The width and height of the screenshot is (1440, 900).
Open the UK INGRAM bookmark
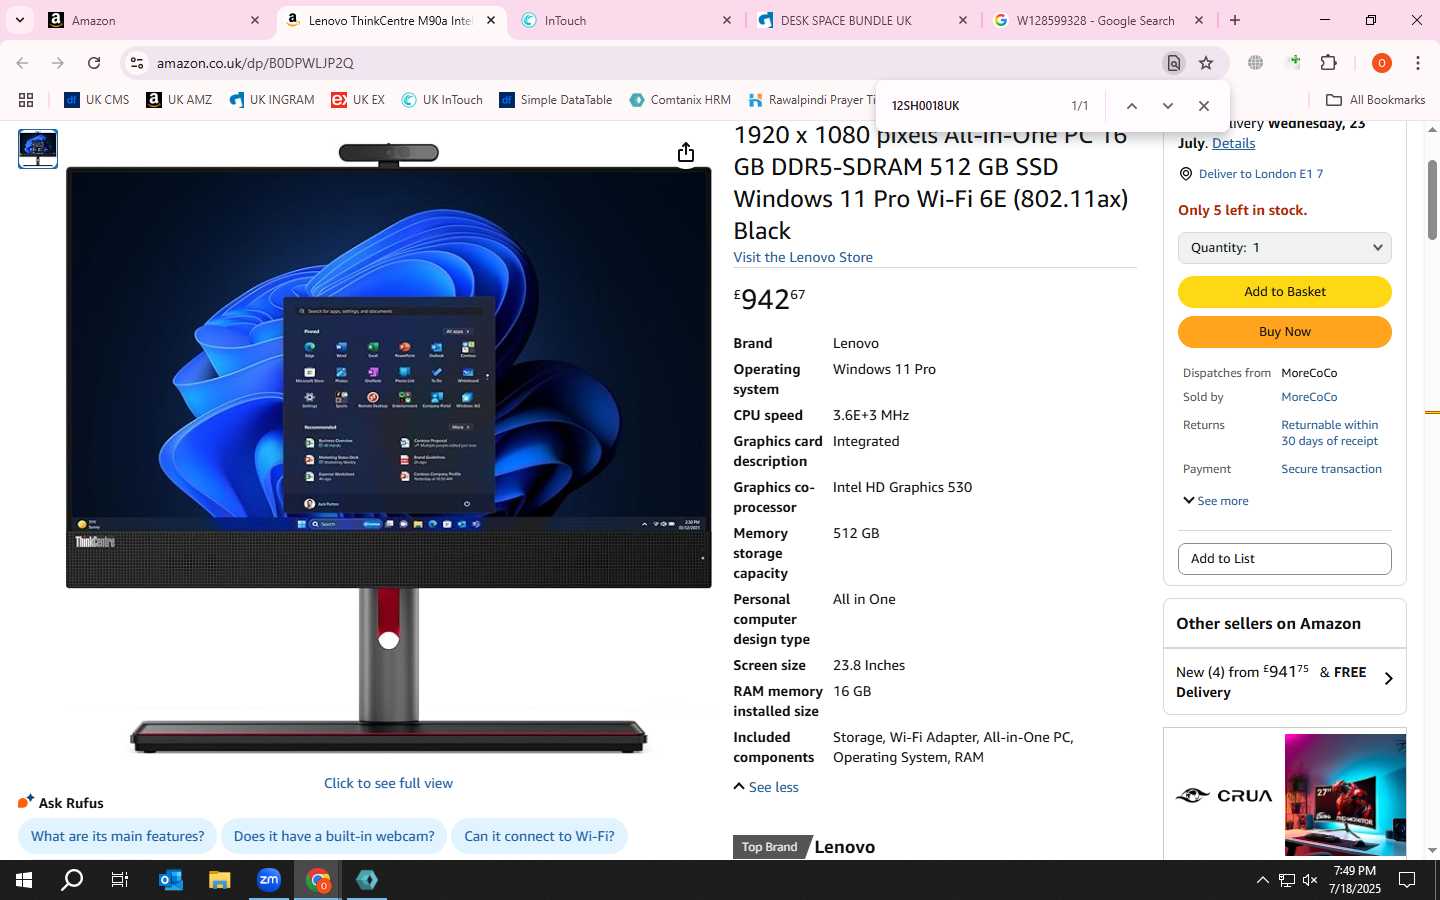point(272,100)
